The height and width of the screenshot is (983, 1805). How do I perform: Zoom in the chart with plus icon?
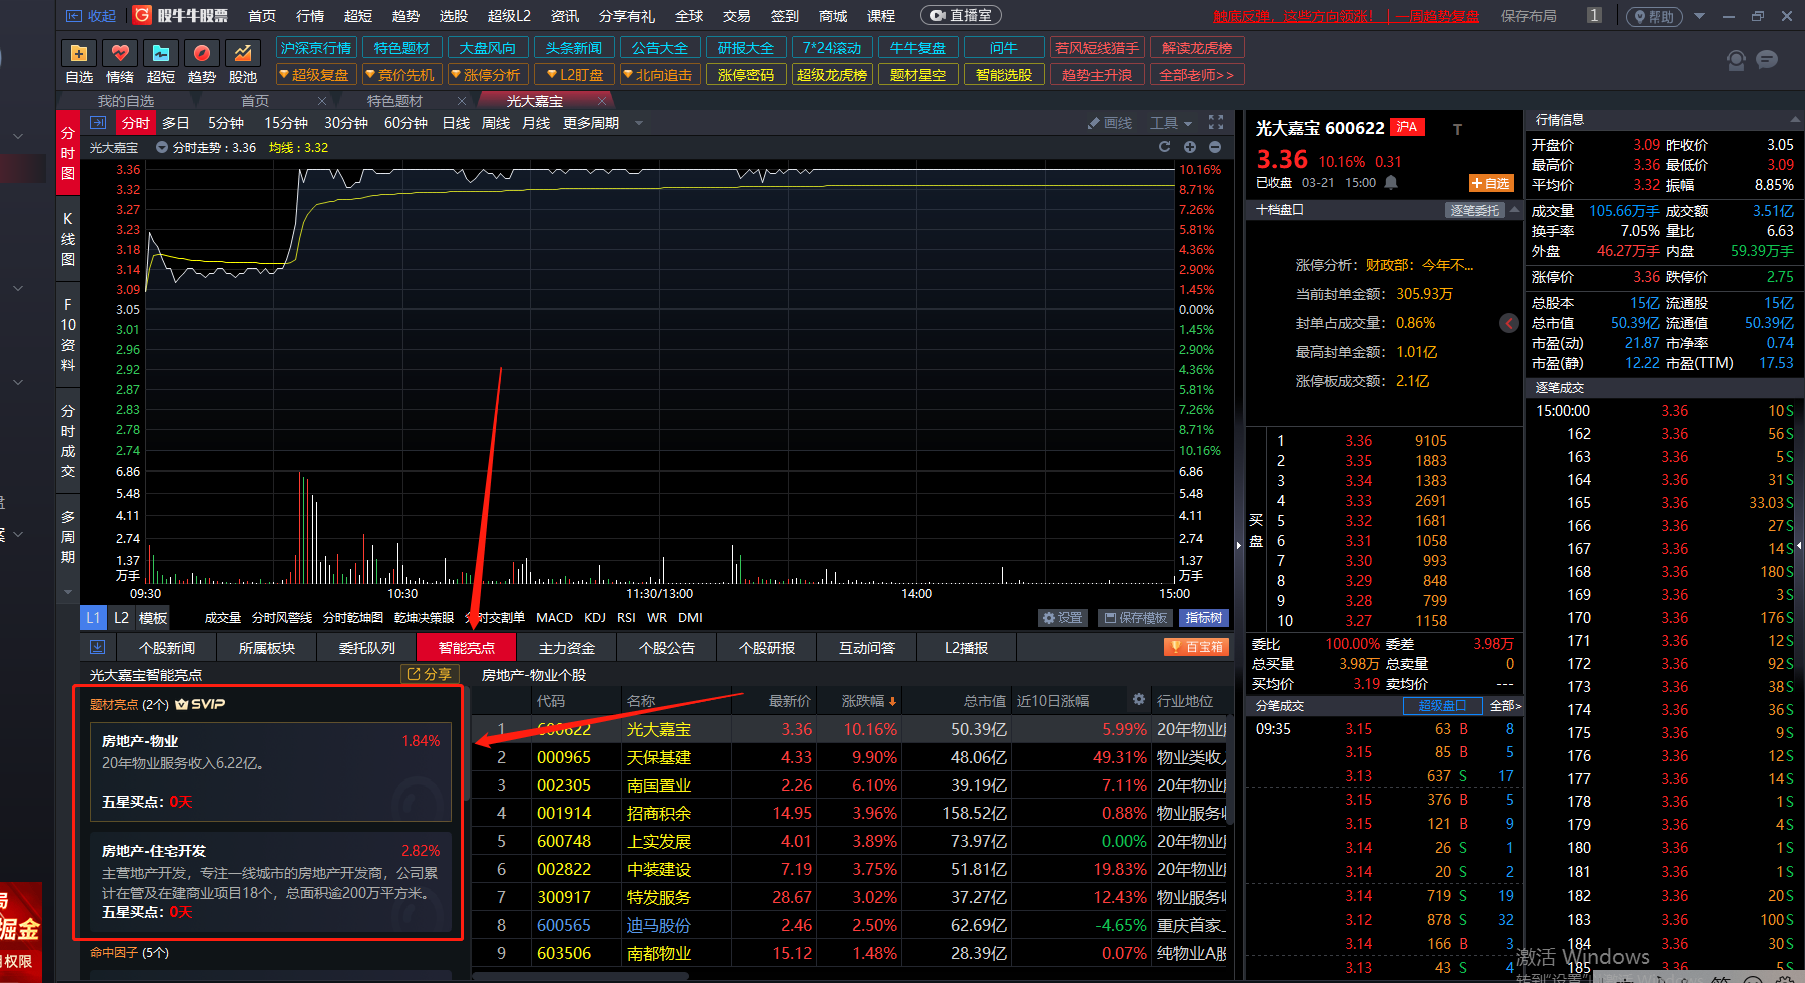(x=1190, y=147)
